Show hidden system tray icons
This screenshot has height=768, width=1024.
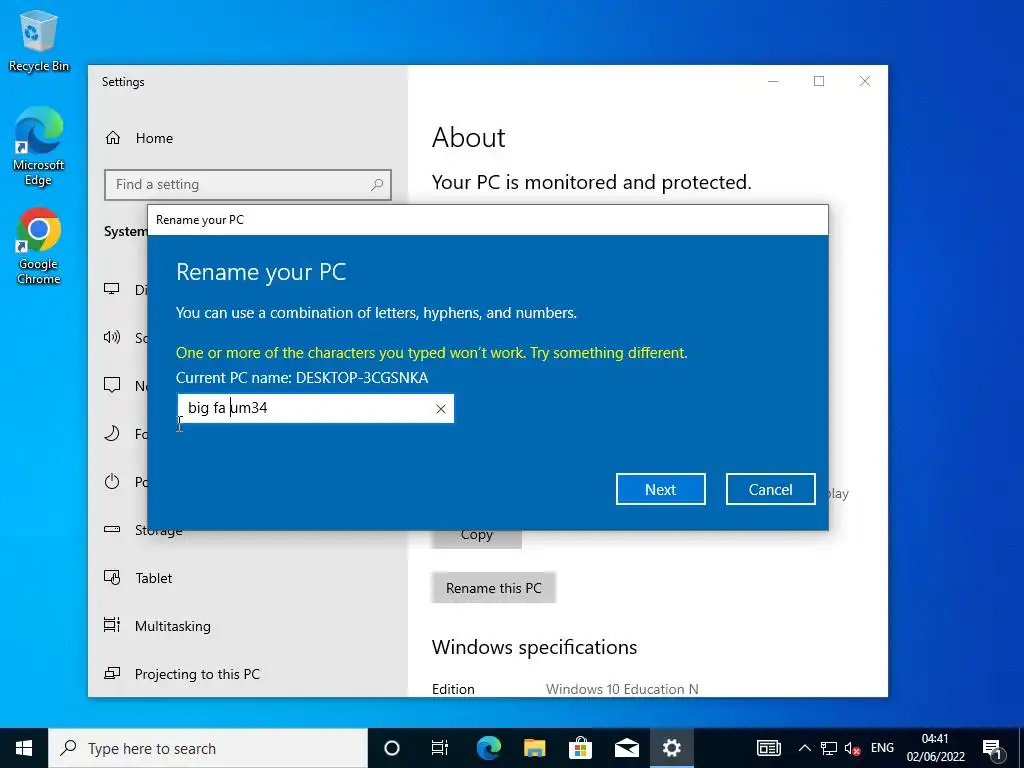pyautogui.click(x=805, y=748)
